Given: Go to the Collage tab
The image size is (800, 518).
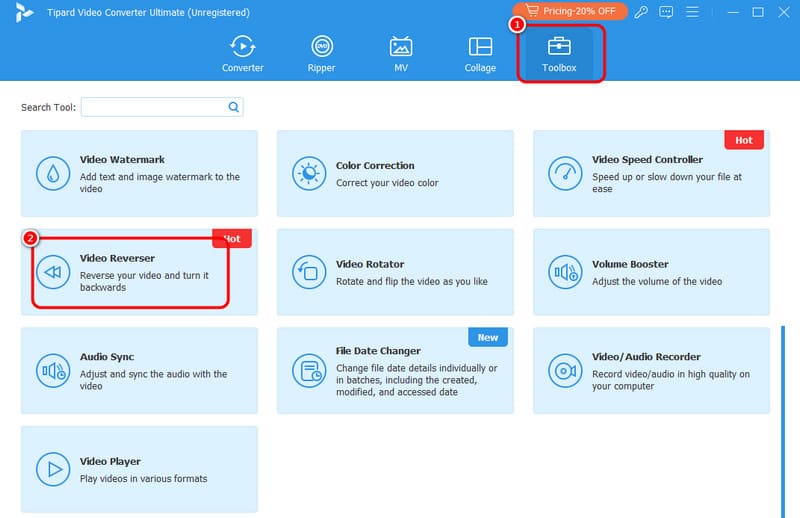Looking at the screenshot, I should pyautogui.click(x=480, y=54).
